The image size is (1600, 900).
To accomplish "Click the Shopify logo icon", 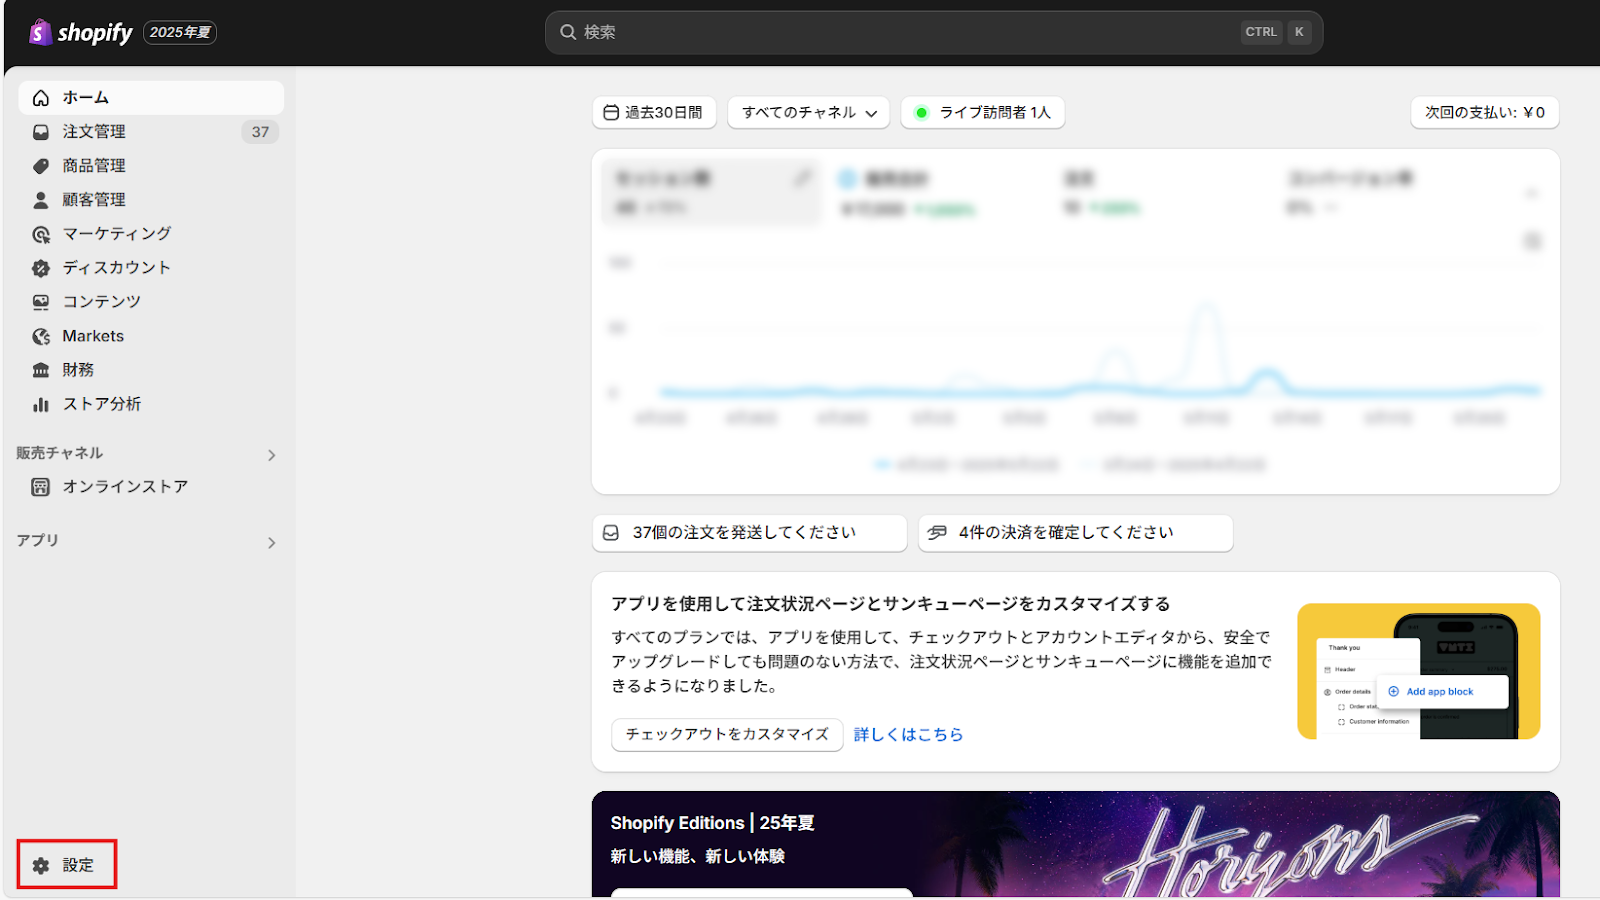I will coord(40,32).
